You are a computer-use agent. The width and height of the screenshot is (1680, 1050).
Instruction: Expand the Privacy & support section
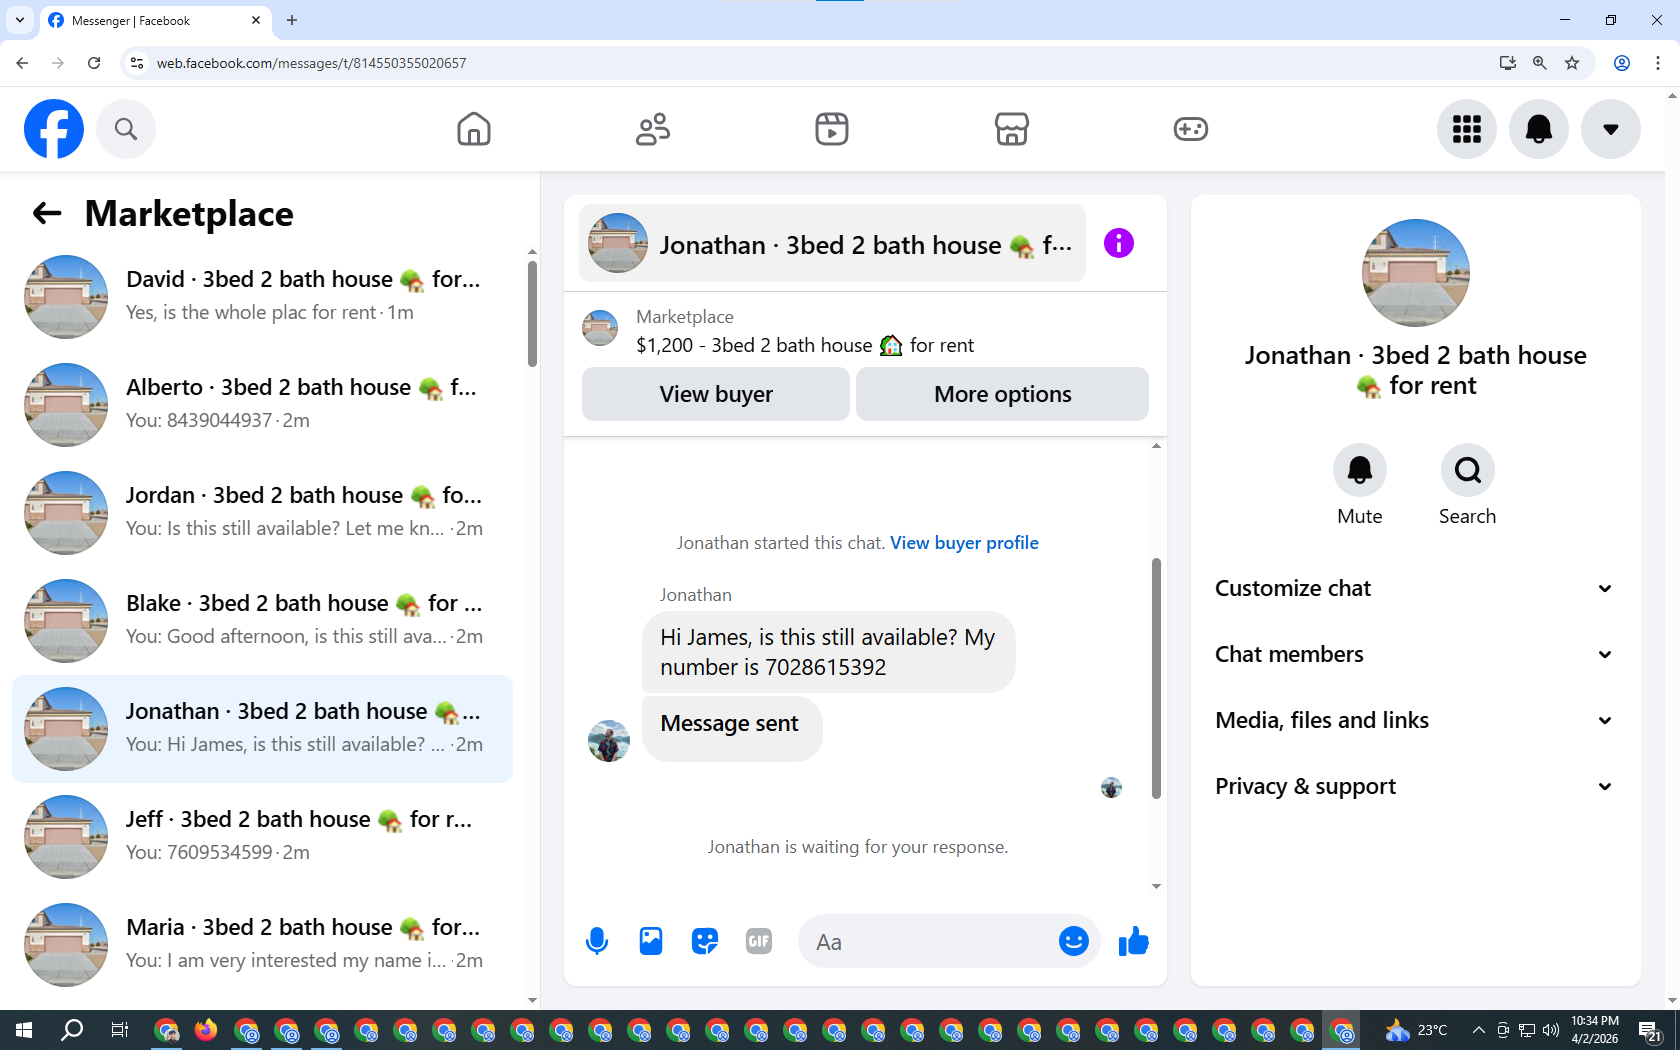point(1414,786)
